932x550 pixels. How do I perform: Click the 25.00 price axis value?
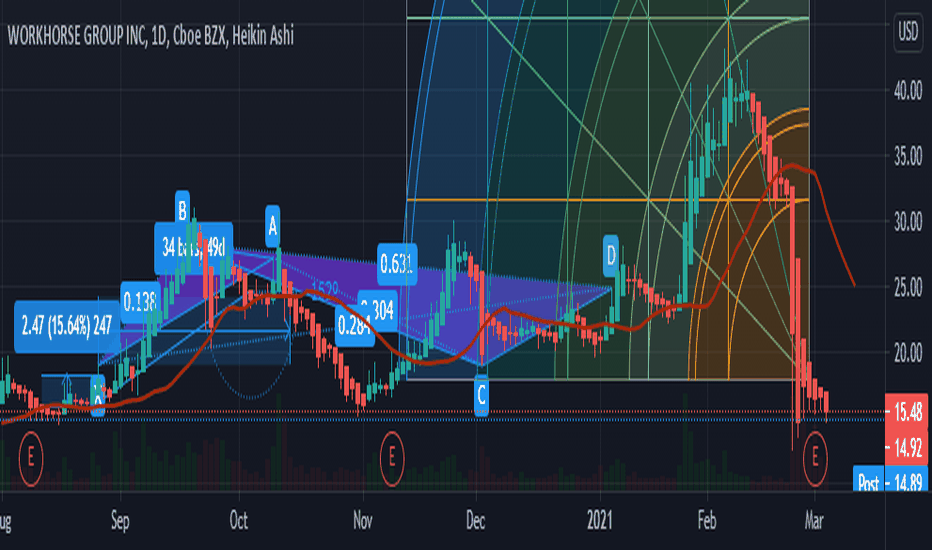tap(908, 288)
